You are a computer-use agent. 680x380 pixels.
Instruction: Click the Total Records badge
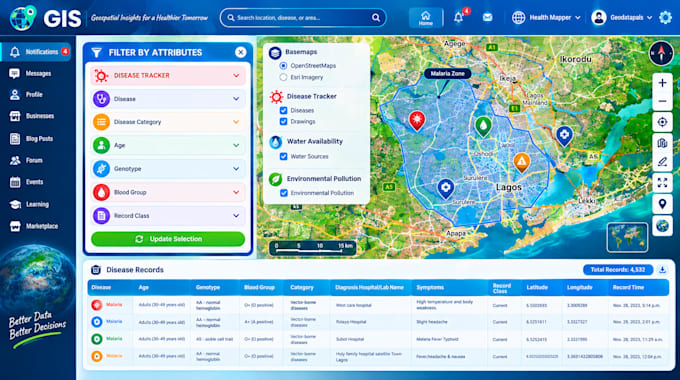pos(618,270)
